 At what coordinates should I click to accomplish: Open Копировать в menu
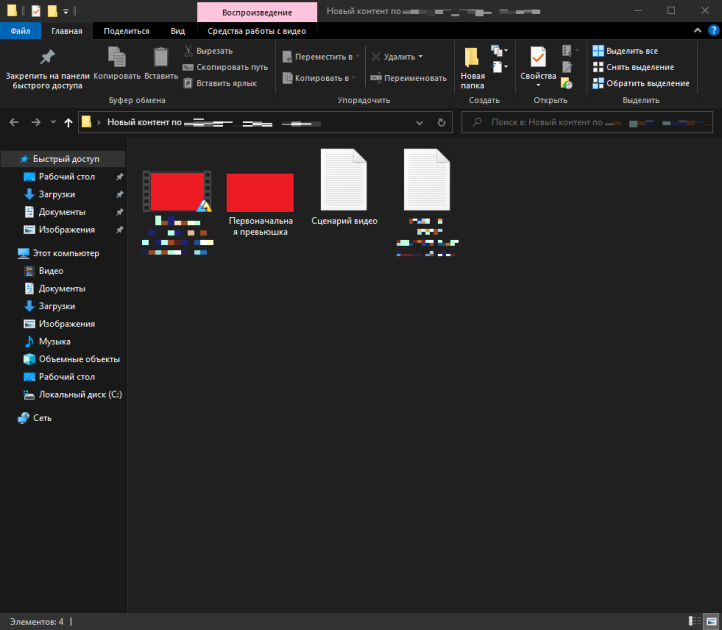[319, 78]
